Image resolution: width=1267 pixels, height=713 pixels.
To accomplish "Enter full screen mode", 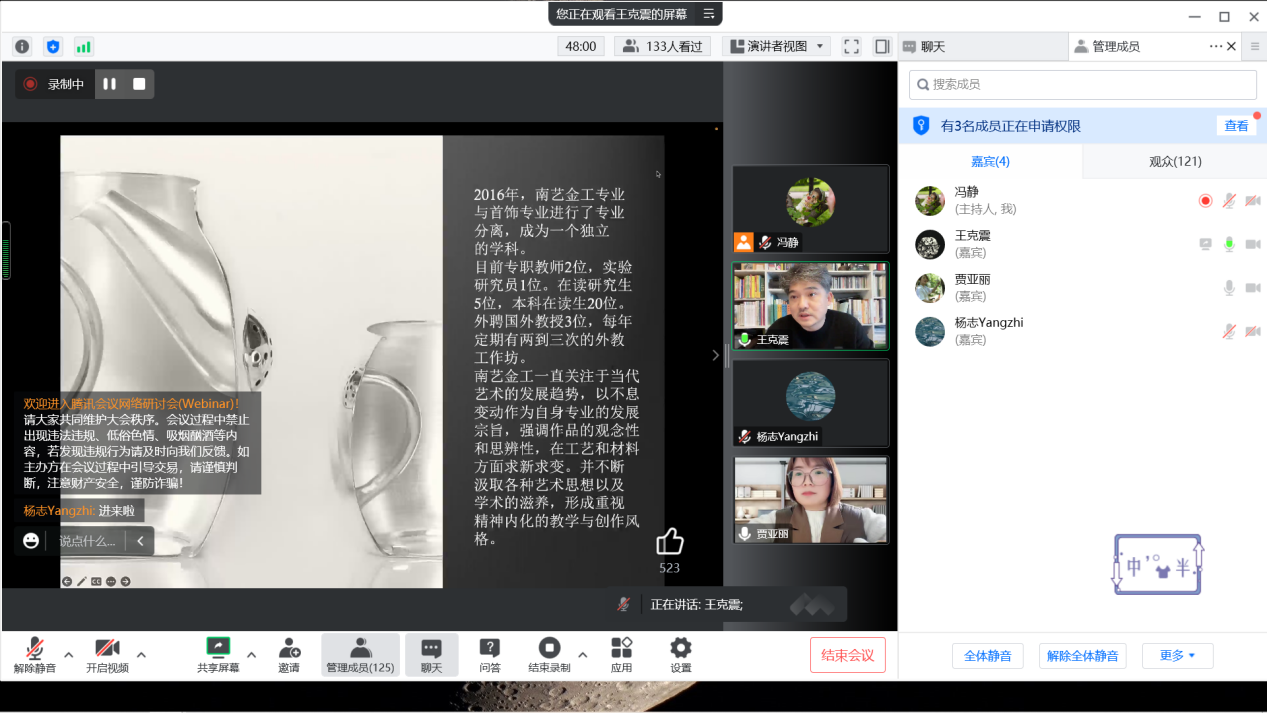I will [x=851, y=46].
